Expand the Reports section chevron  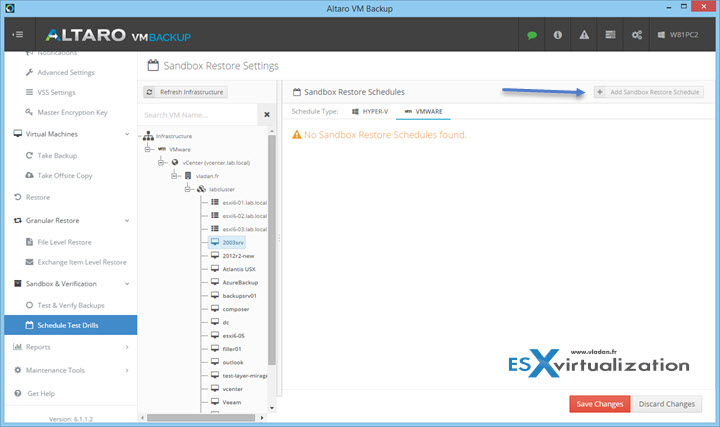pyautogui.click(x=127, y=347)
